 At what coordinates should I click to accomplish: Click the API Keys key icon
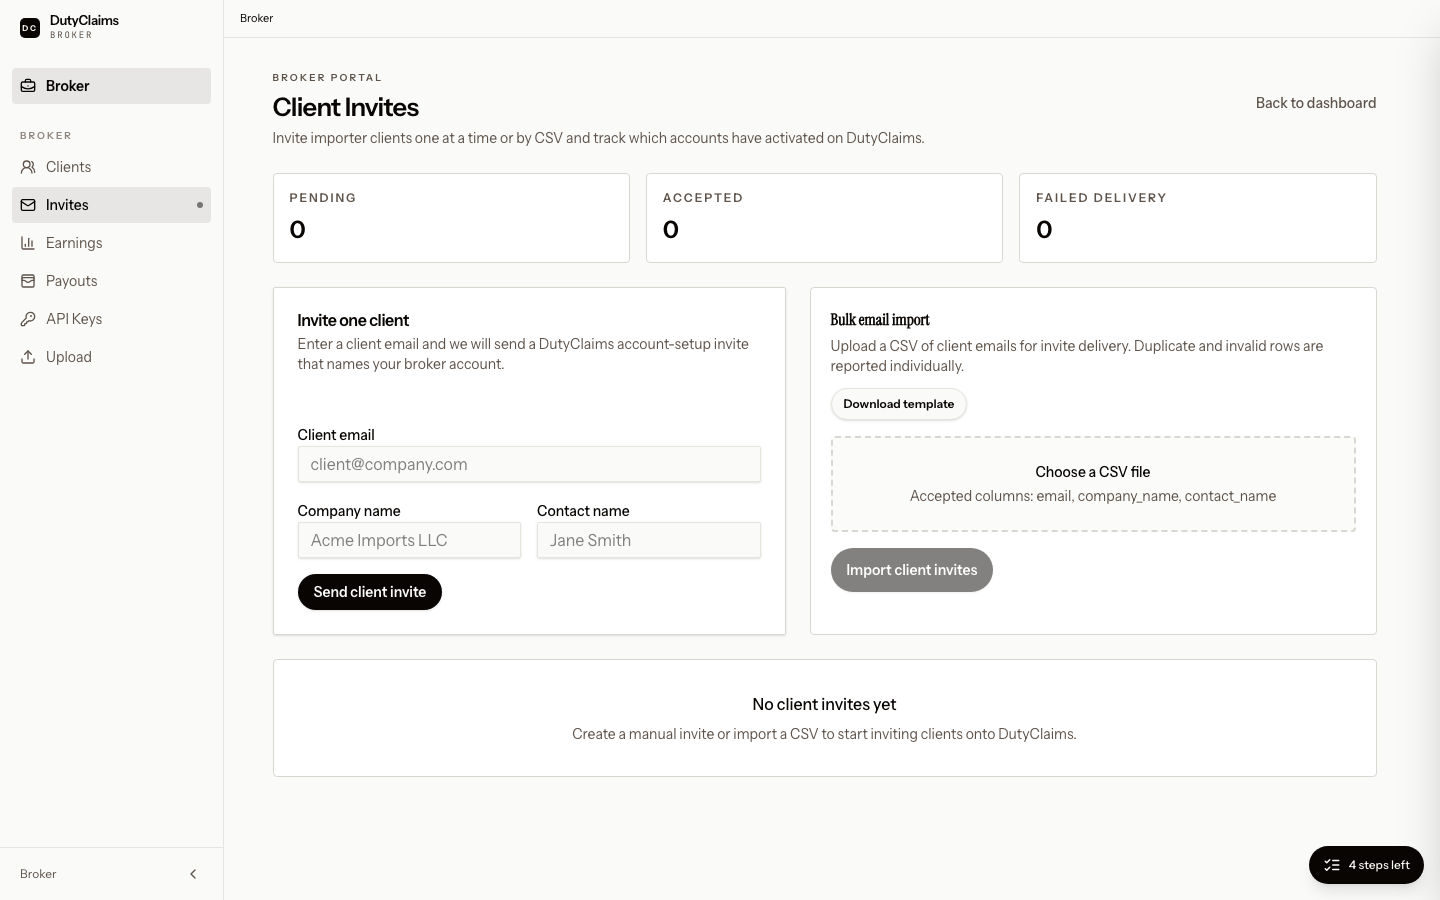click(x=28, y=319)
